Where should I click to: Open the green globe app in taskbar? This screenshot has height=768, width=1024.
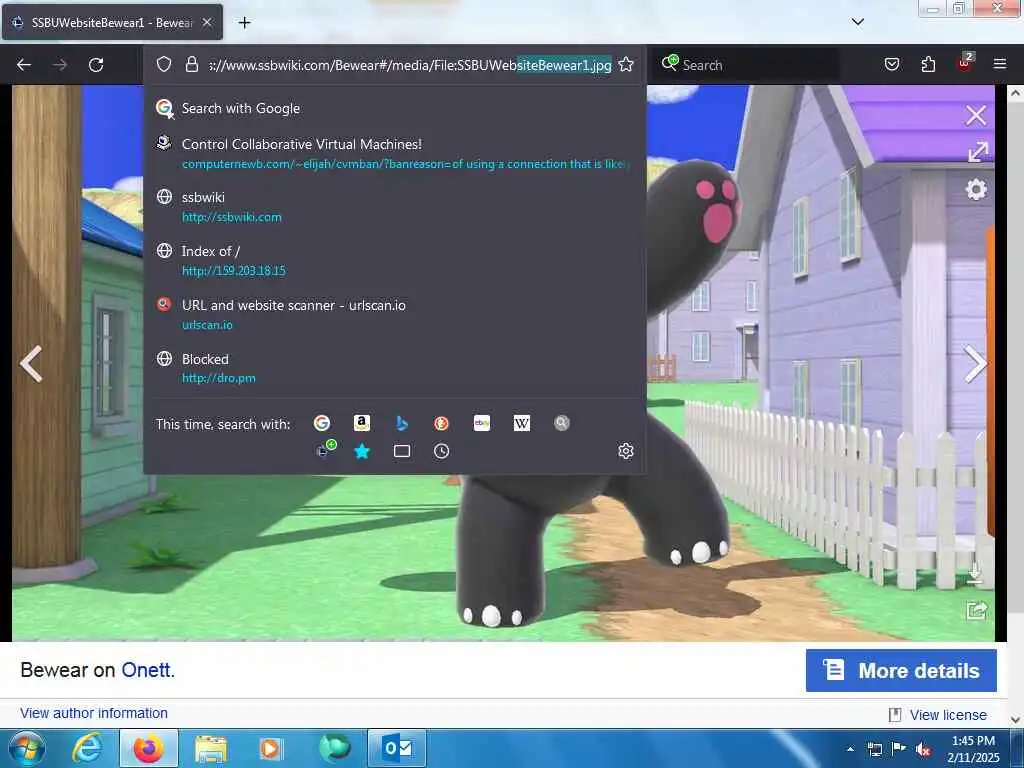(x=334, y=748)
